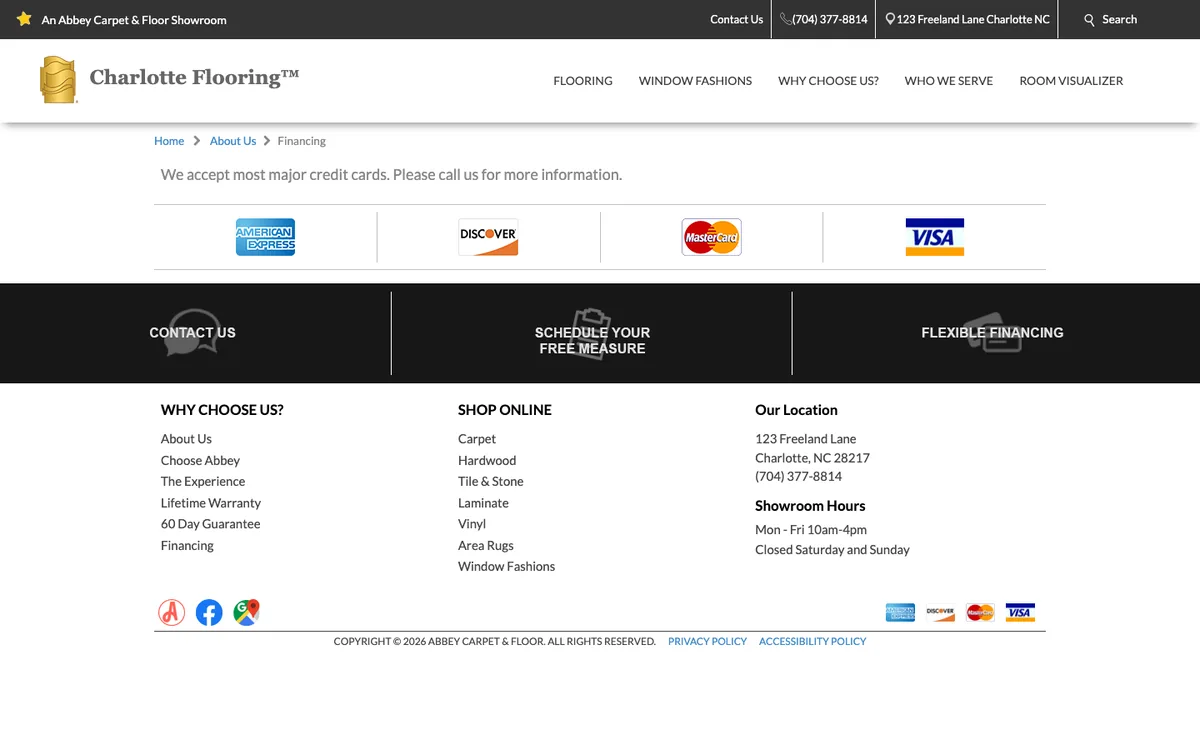
Task: Click the Mon - Fri 10am-4pm hours text
Action: click(811, 530)
